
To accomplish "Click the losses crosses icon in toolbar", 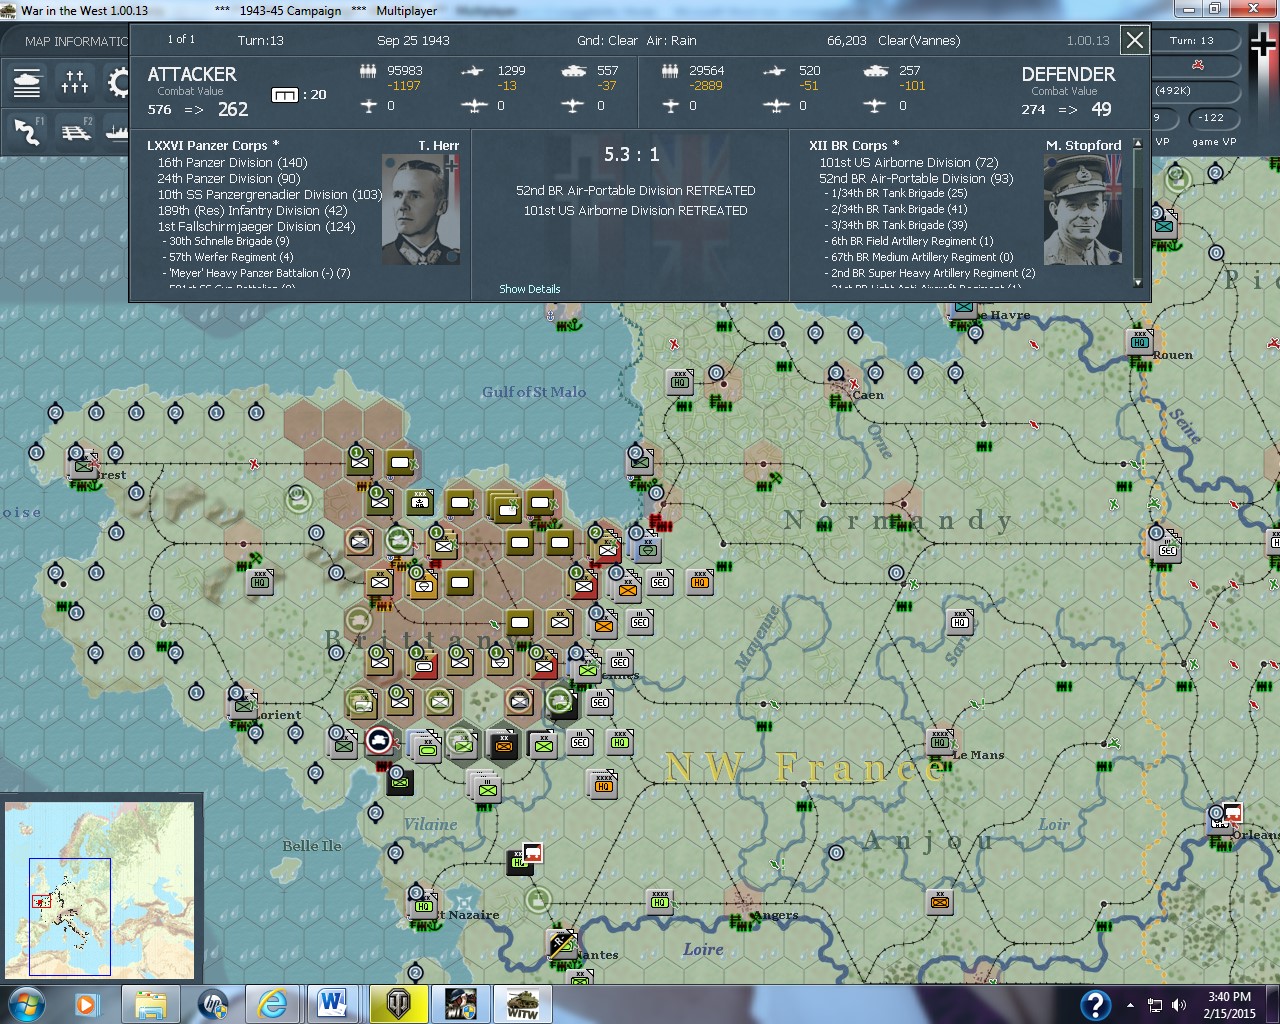I will pyautogui.click(x=75, y=82).
